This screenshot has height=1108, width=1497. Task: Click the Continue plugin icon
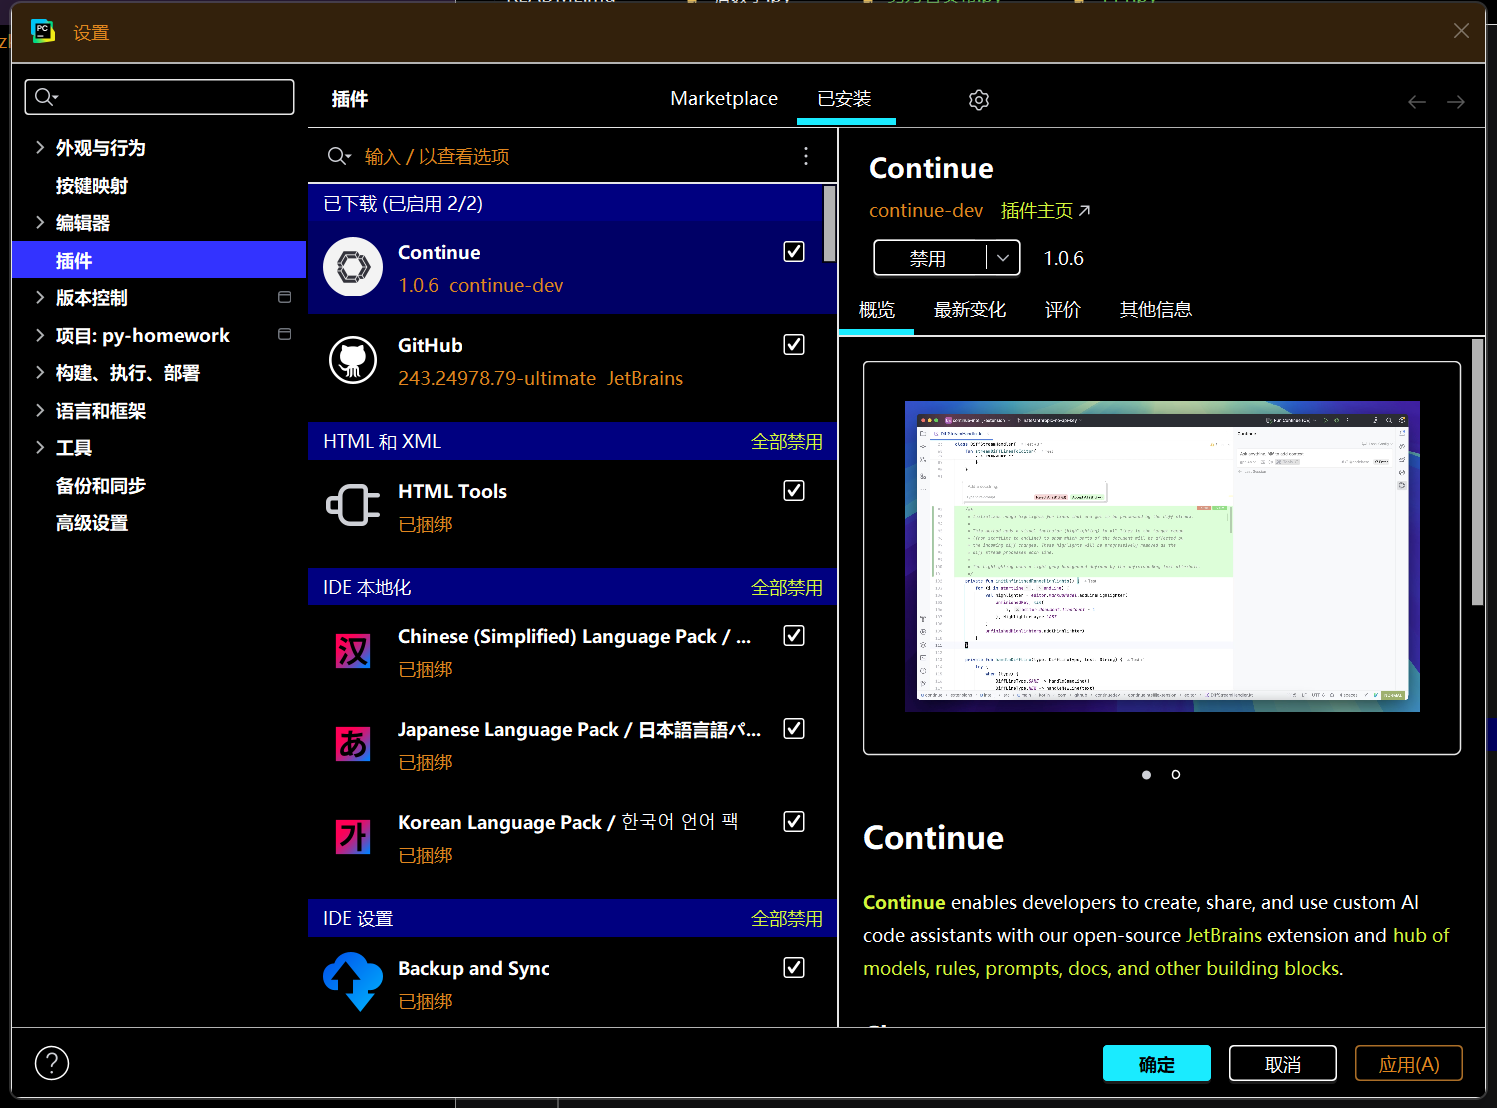[x=353, y=267]
